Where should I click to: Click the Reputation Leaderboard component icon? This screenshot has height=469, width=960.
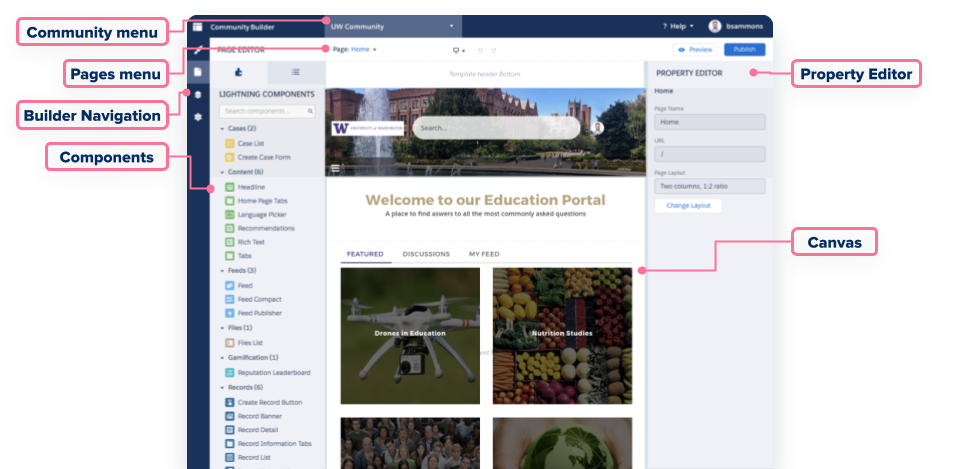(x=230, y=372)
